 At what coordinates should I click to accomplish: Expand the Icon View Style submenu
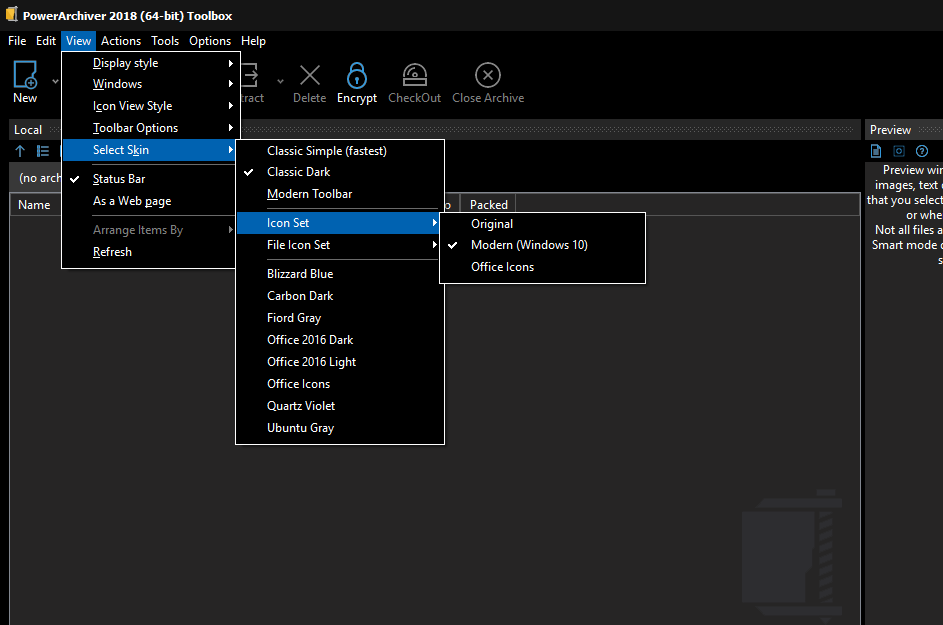click(x=151, y=106)
